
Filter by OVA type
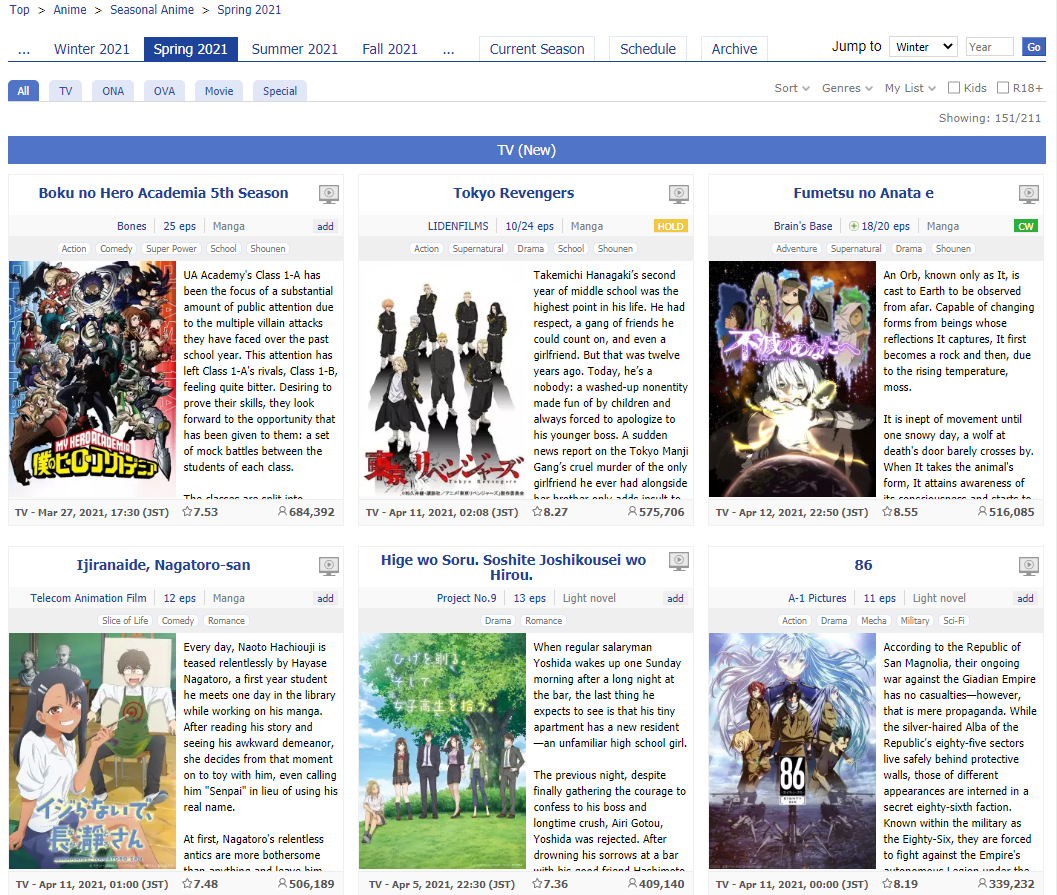(164, 91)
